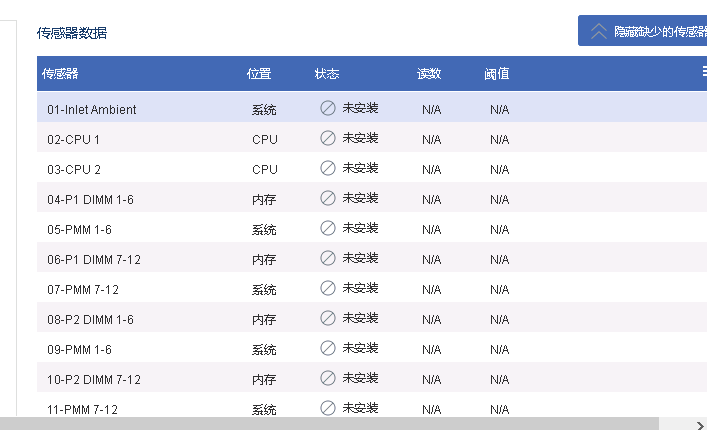
Task: Sort by 状态 column header
Action: click(327, 73)
